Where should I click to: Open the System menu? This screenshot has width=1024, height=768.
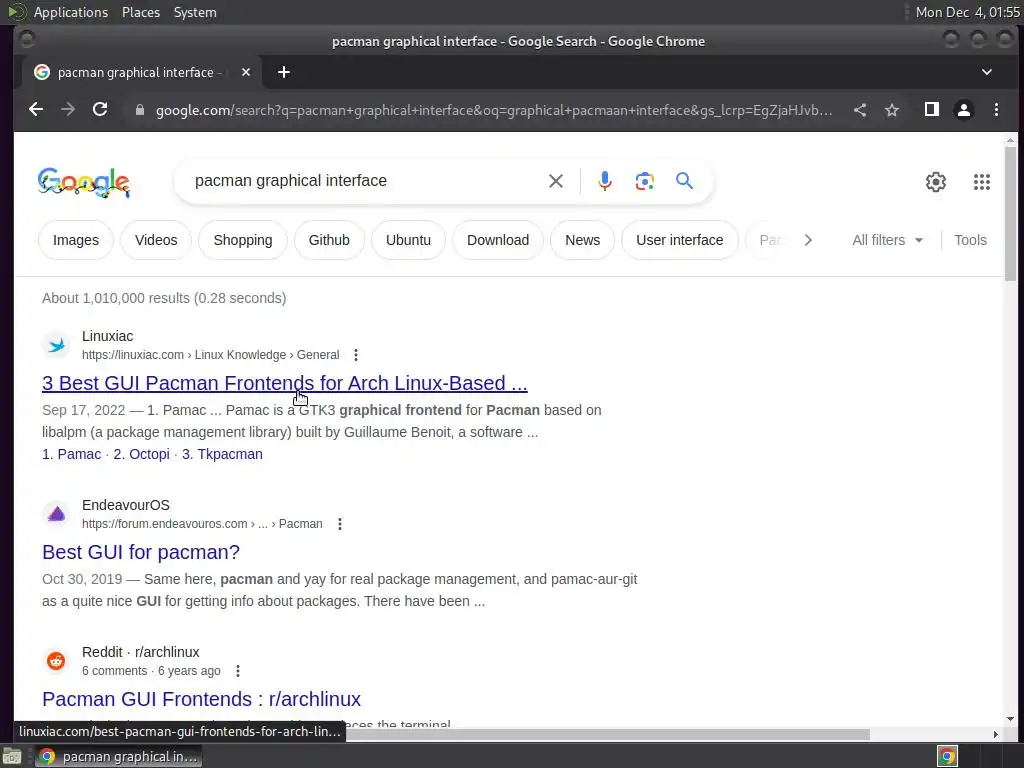[x=195, y=12]
